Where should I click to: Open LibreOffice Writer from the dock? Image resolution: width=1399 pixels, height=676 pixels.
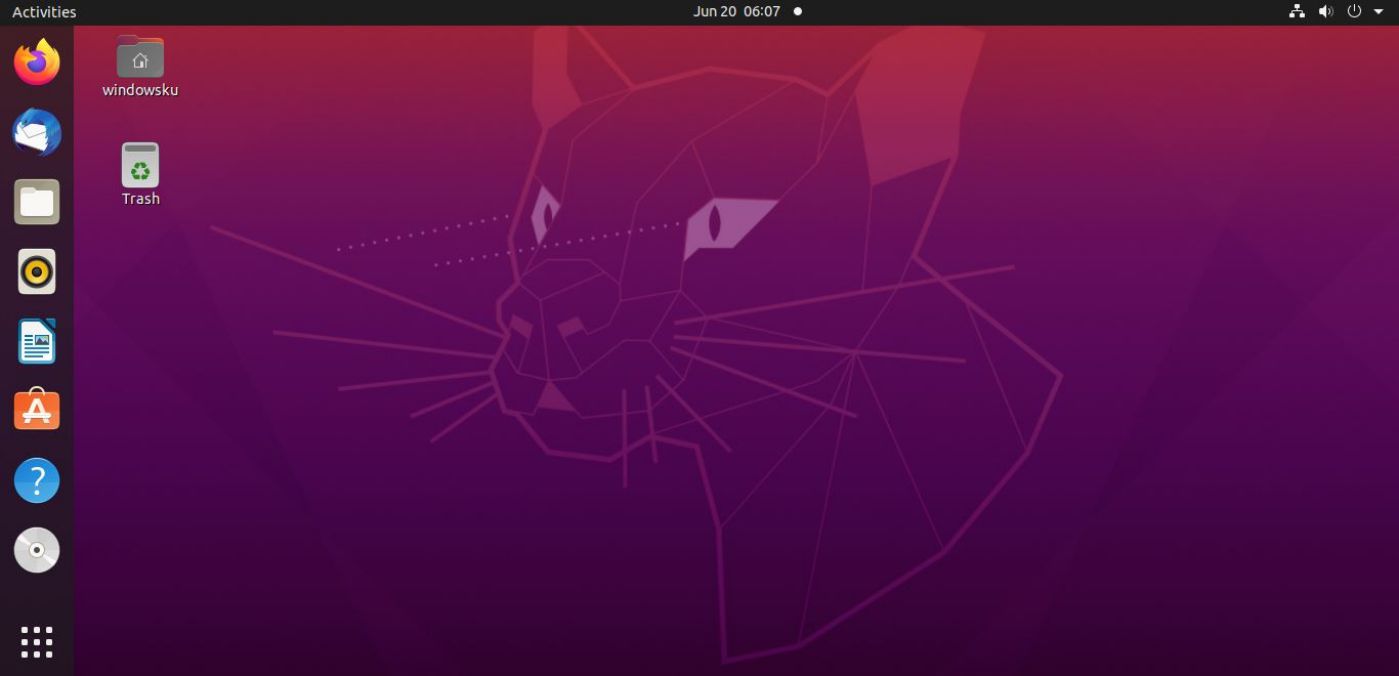pyautogui.click(x=37, y=341)
